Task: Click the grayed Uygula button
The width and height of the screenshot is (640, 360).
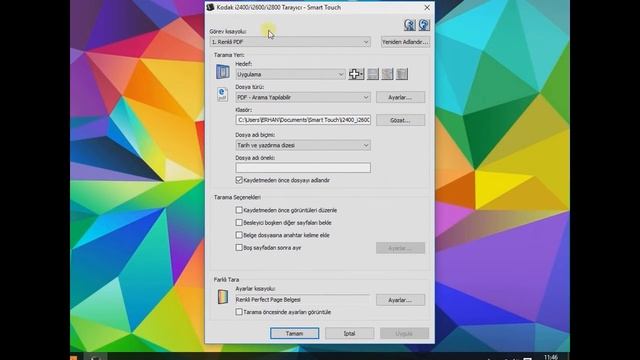Action: tap(404, 333)
